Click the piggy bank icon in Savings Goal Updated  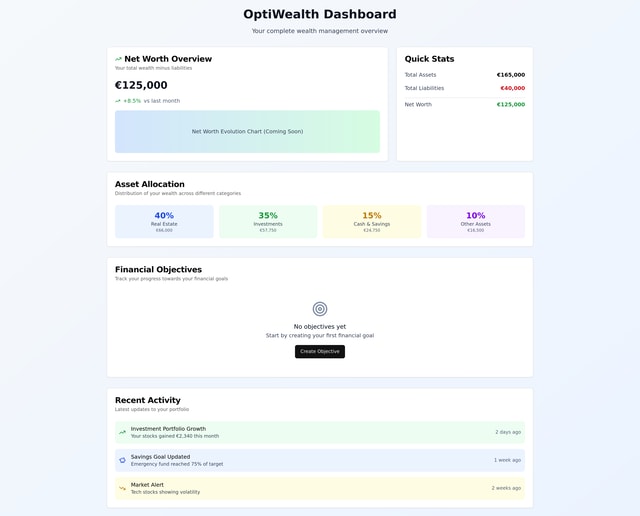122,460
